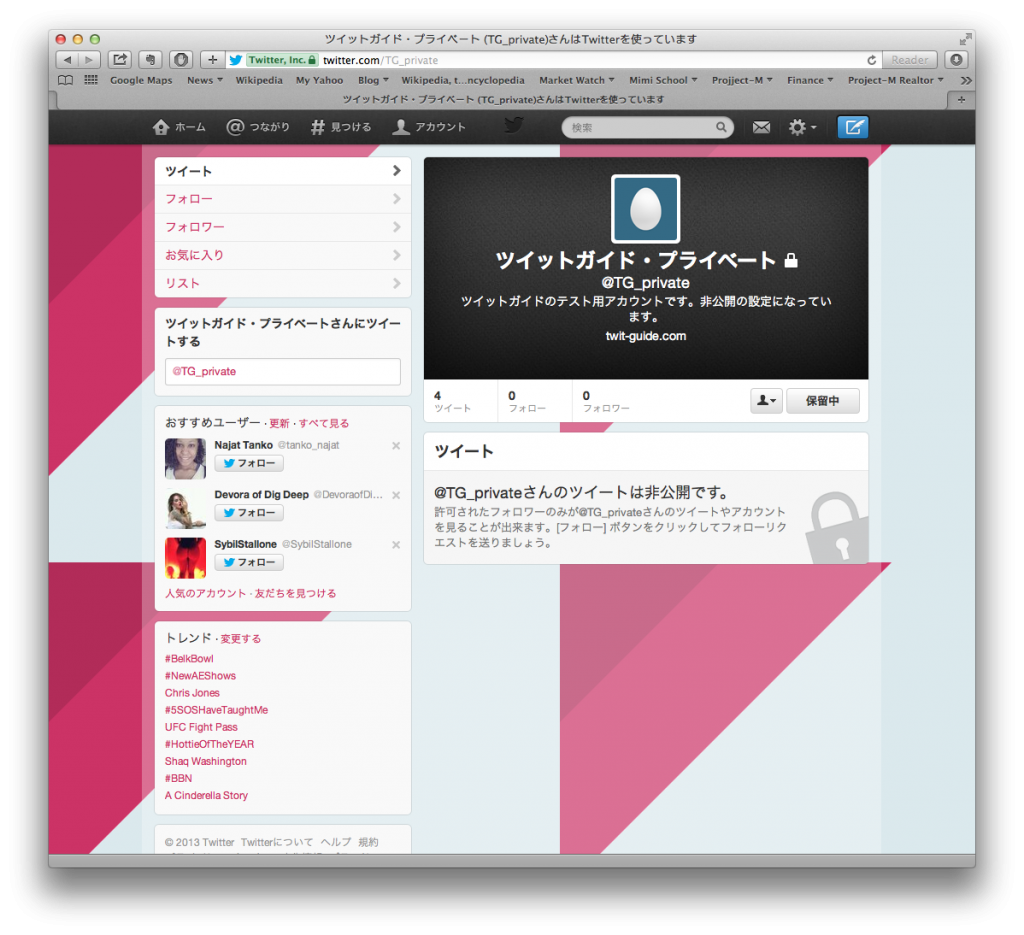1024x935 pixels.
Task: Click the @TG_private tweet input box
Action: (x=283, y=372)
